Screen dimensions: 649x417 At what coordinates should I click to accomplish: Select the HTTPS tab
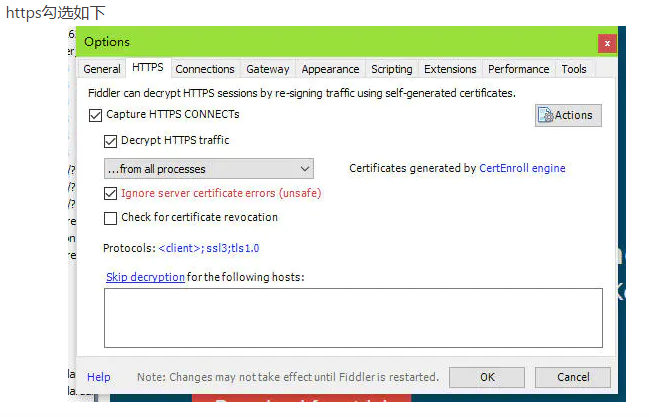pyautogui.click(x=148, y=67)
